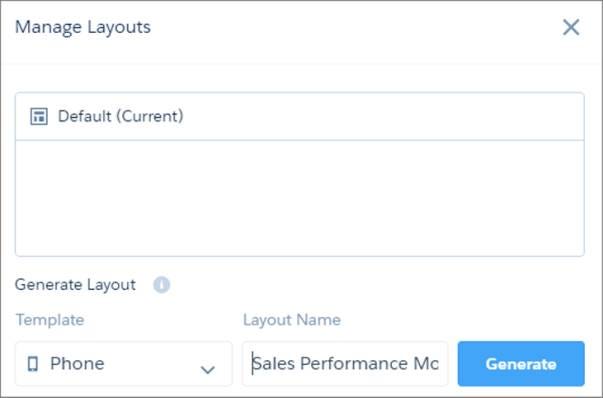Image resolution: width=603 pixels, height=398 pixels.
Task: Show Generate Layout info tooltip icon
Action: 162,285
